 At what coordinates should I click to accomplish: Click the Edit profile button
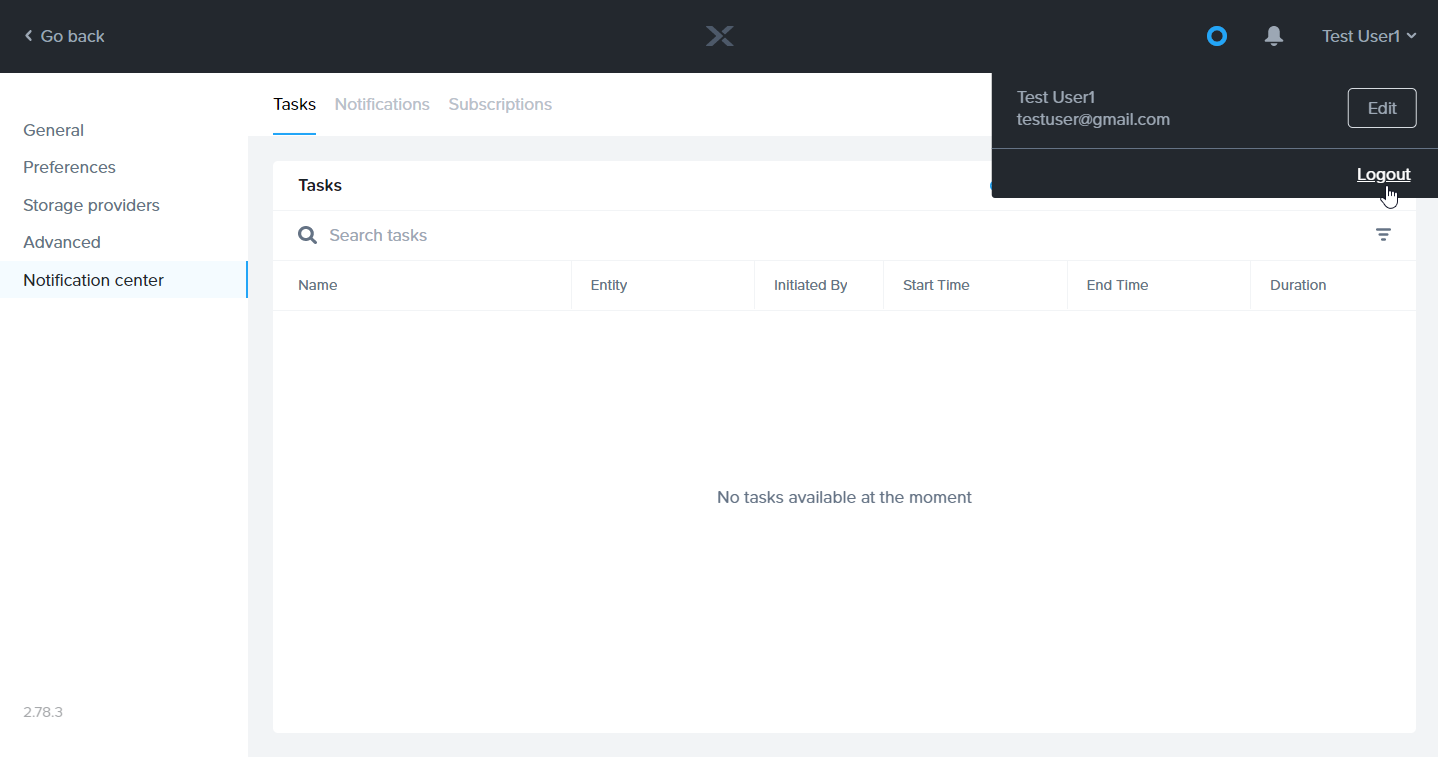pyautogui.click(x=1381, y=108)
